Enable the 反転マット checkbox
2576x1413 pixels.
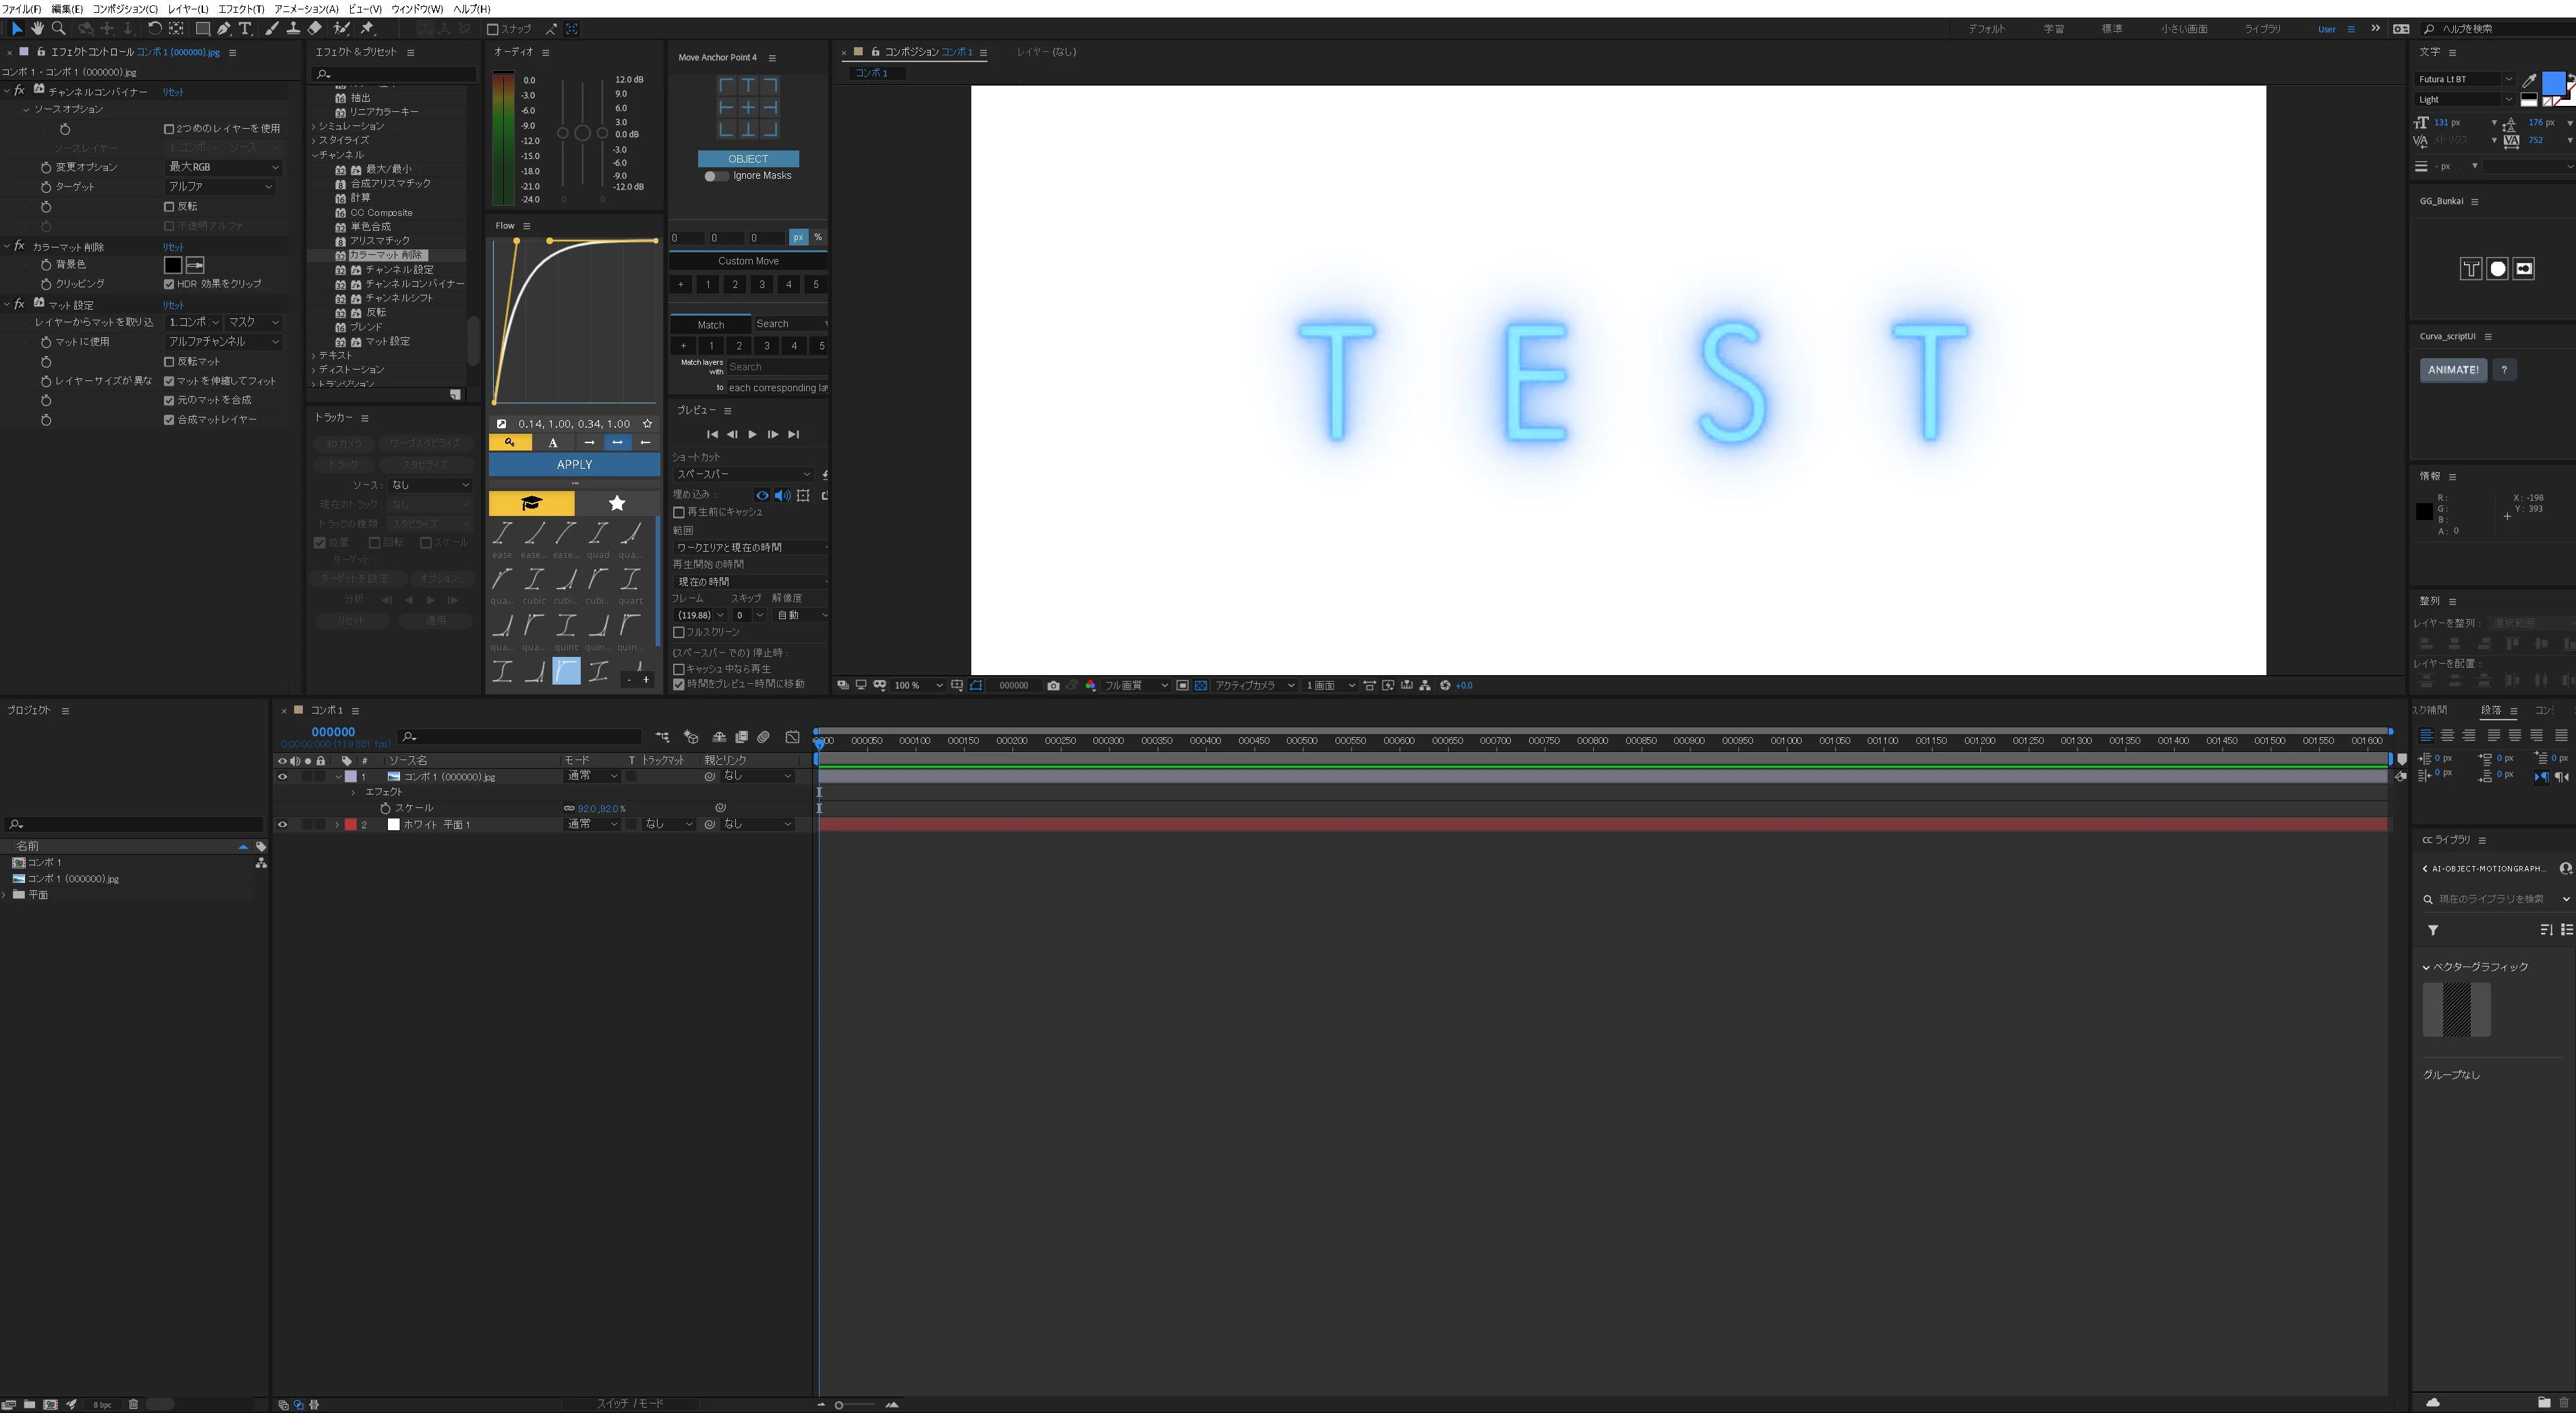point(169,362)
